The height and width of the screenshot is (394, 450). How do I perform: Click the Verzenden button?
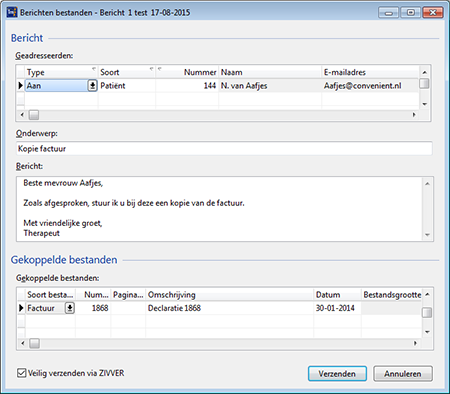337,374
